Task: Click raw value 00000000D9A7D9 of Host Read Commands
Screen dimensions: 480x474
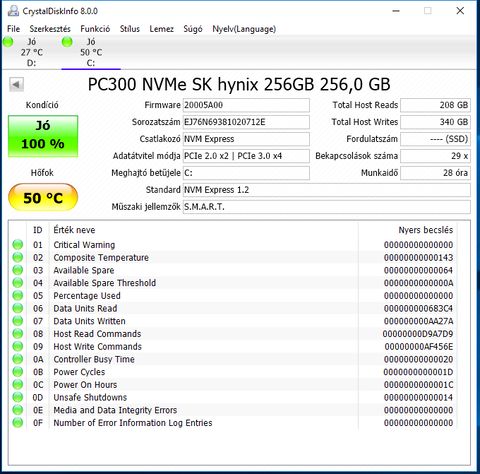Action: [418, 334]
